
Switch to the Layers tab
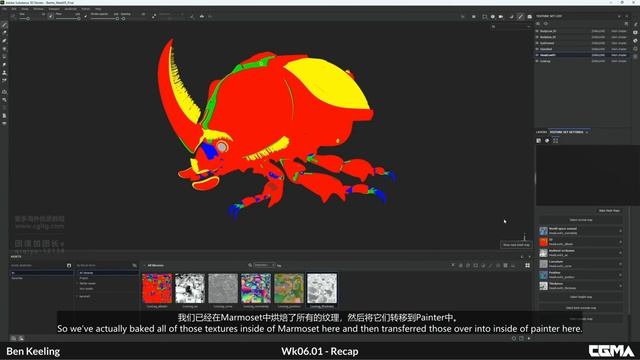[x=541, y=132]
